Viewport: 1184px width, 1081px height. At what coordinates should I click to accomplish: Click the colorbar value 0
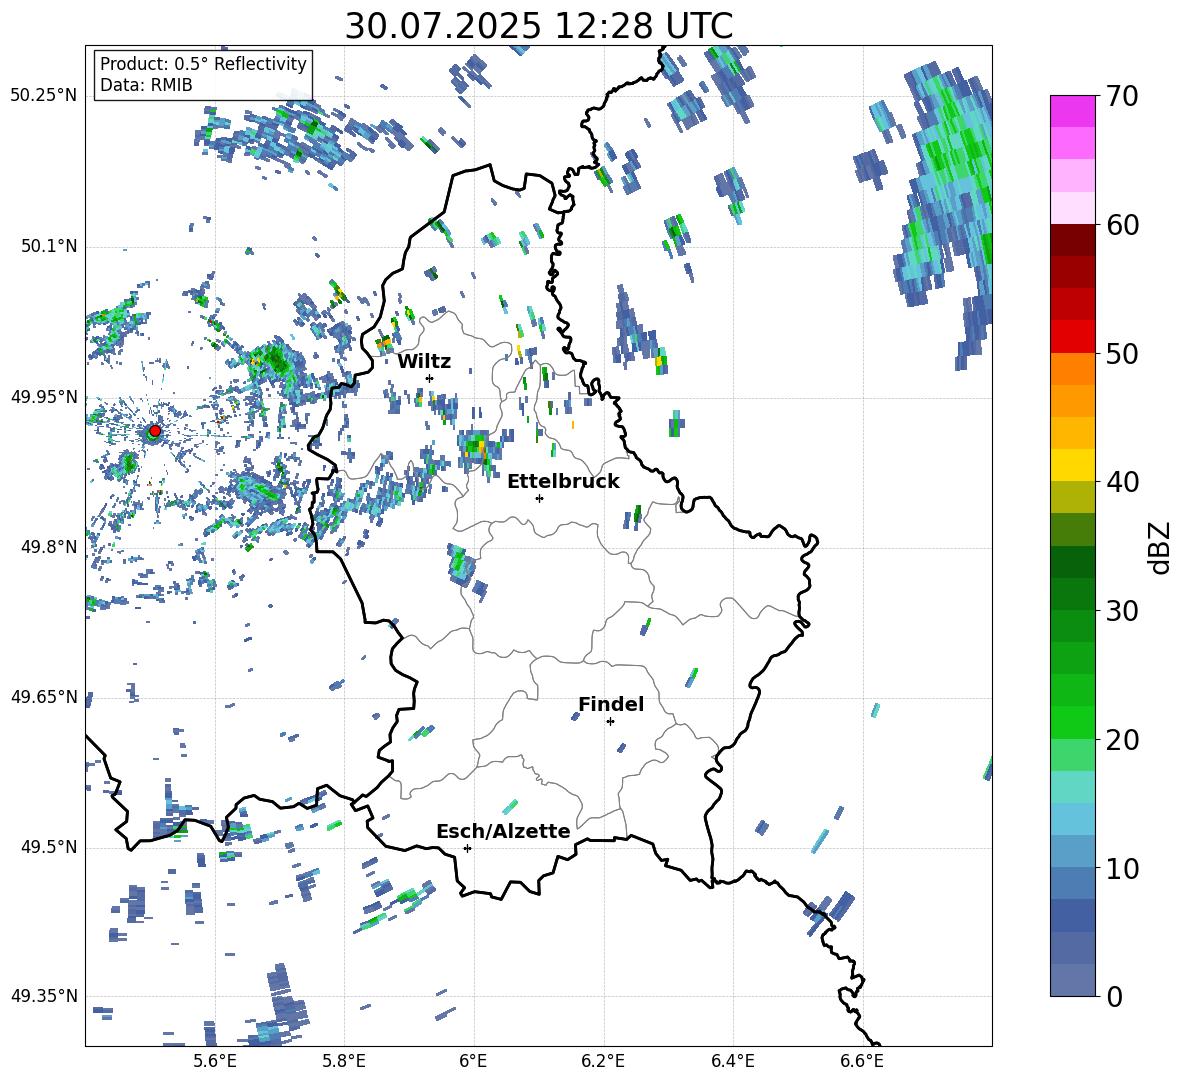click(1114, 996)
